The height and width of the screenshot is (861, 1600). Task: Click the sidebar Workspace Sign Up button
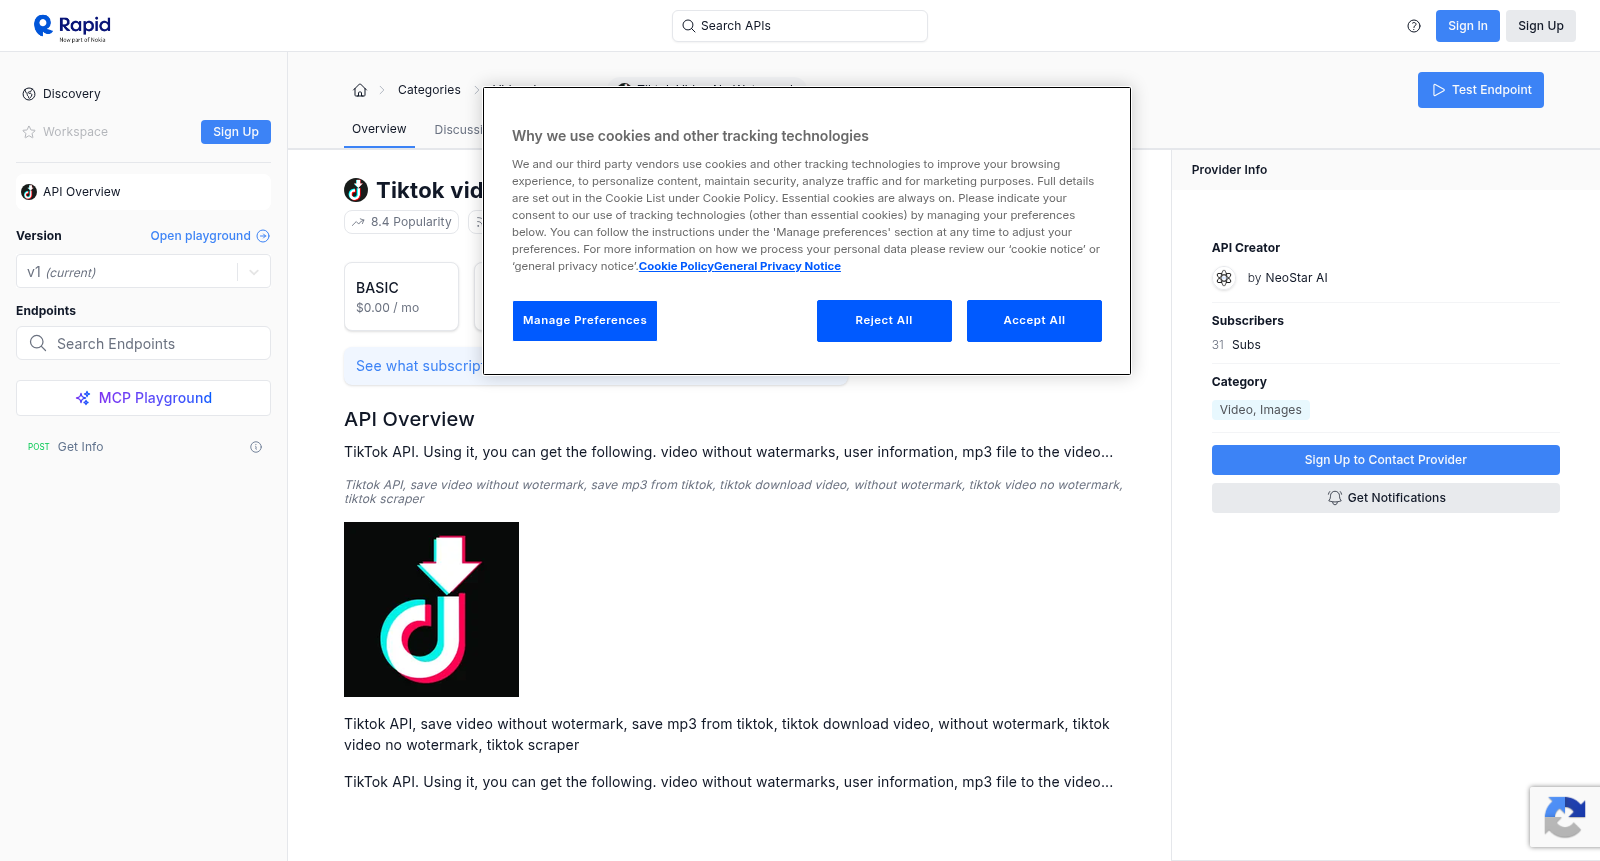coord(236,132)
